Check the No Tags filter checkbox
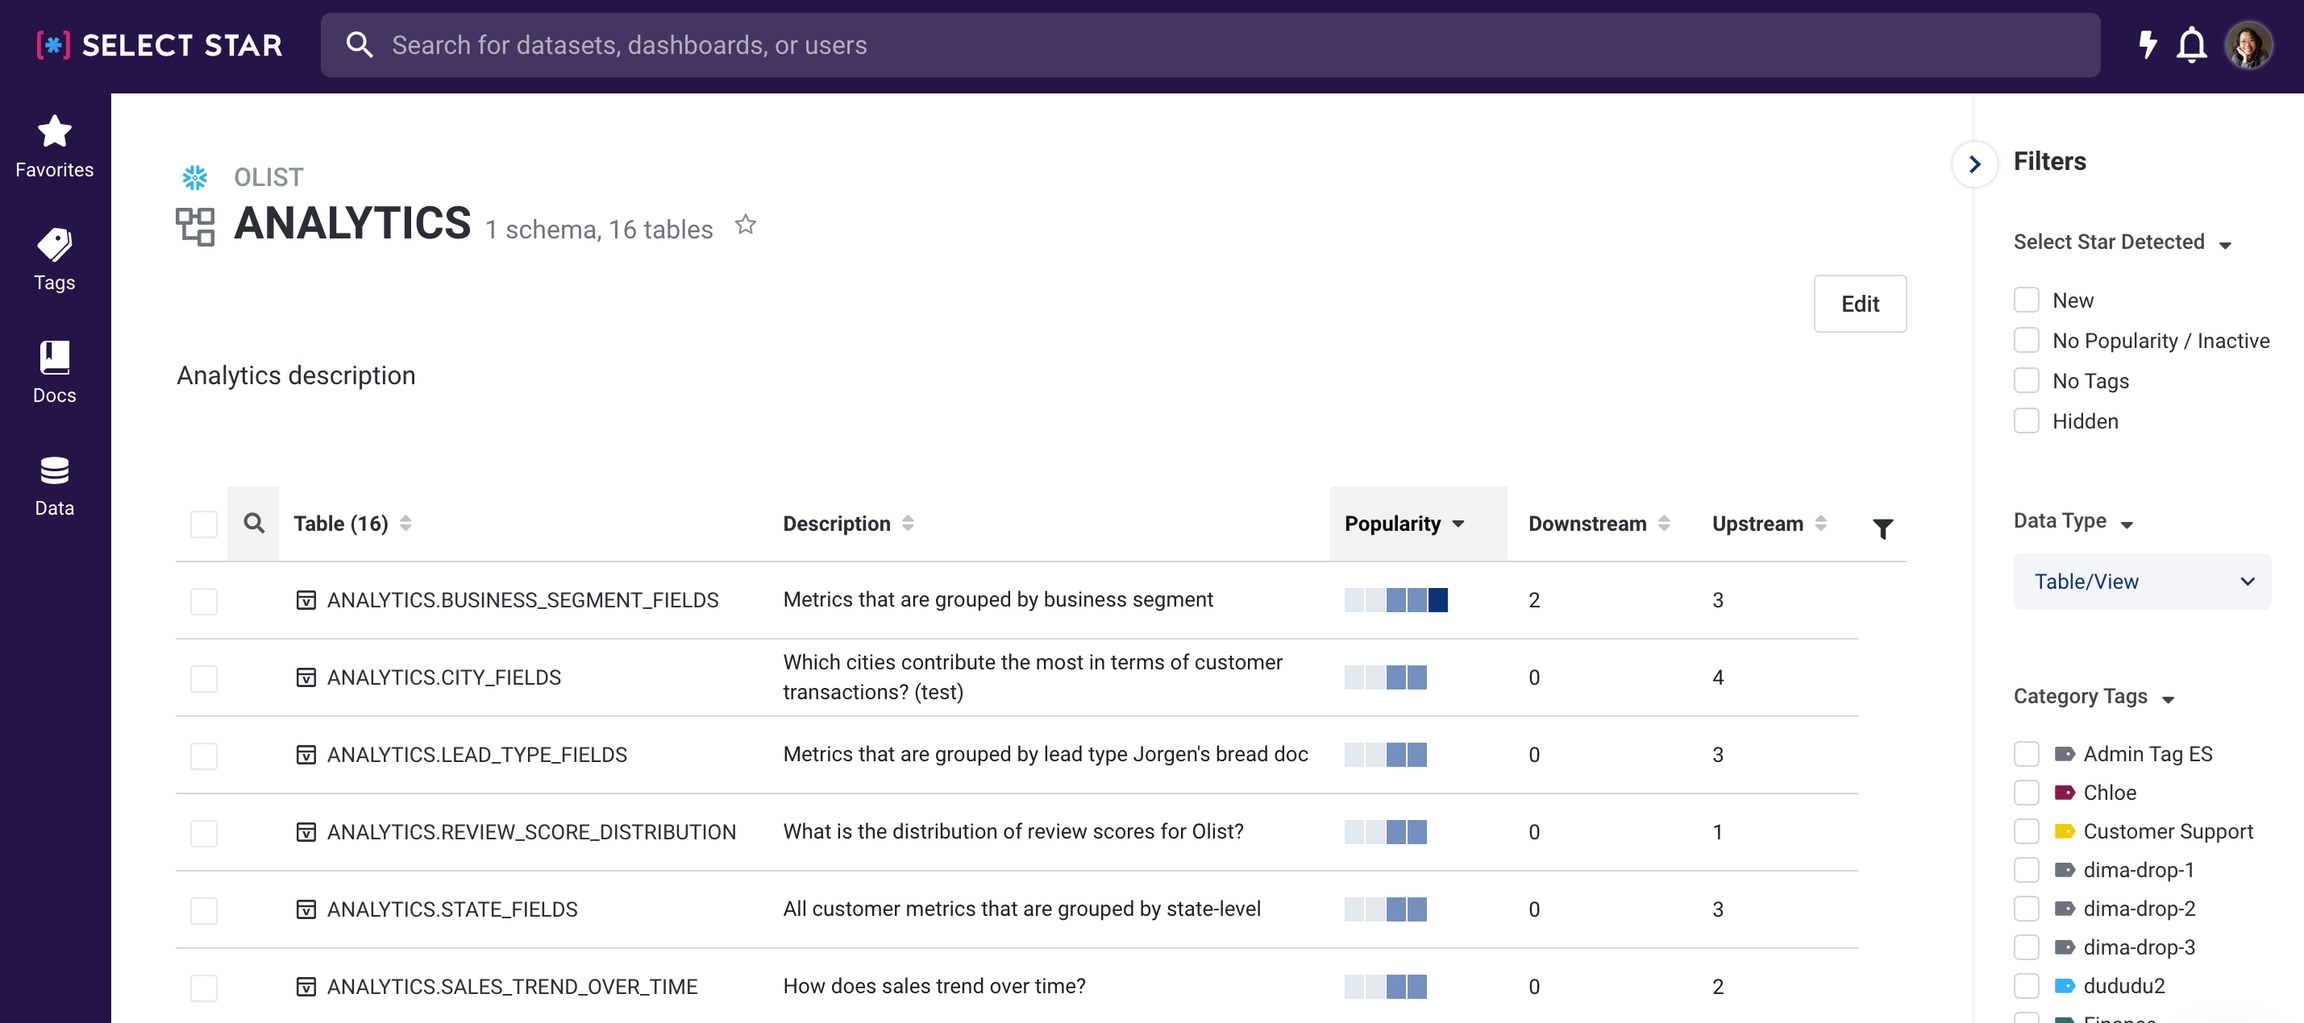 [2026, 381]
